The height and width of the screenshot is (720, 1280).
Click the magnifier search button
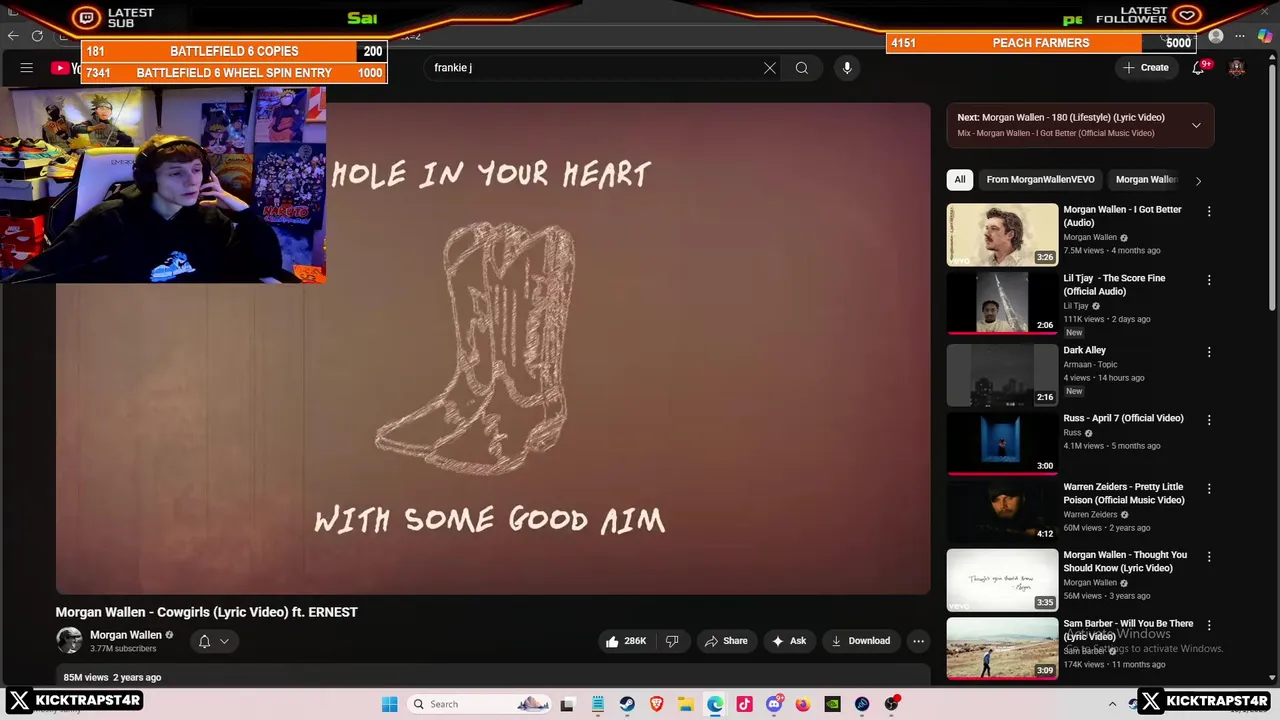(x=802, y=68)
